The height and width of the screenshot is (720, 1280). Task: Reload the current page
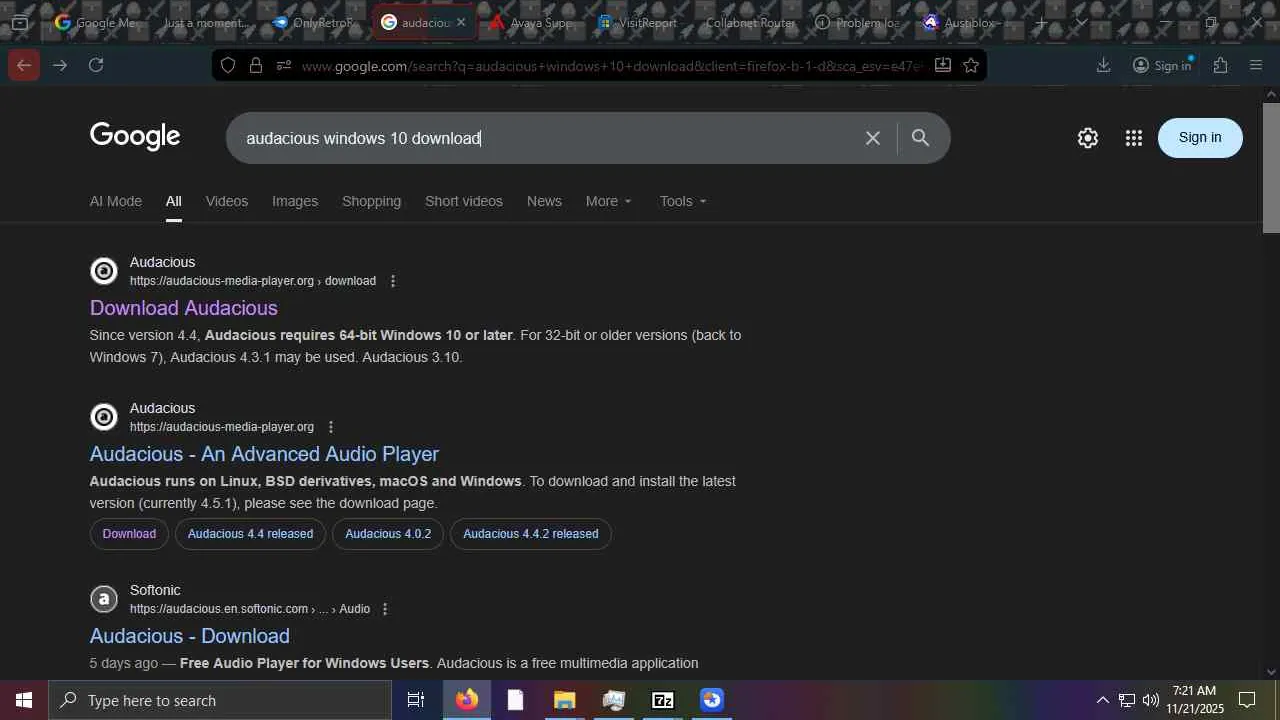(96, 65)
